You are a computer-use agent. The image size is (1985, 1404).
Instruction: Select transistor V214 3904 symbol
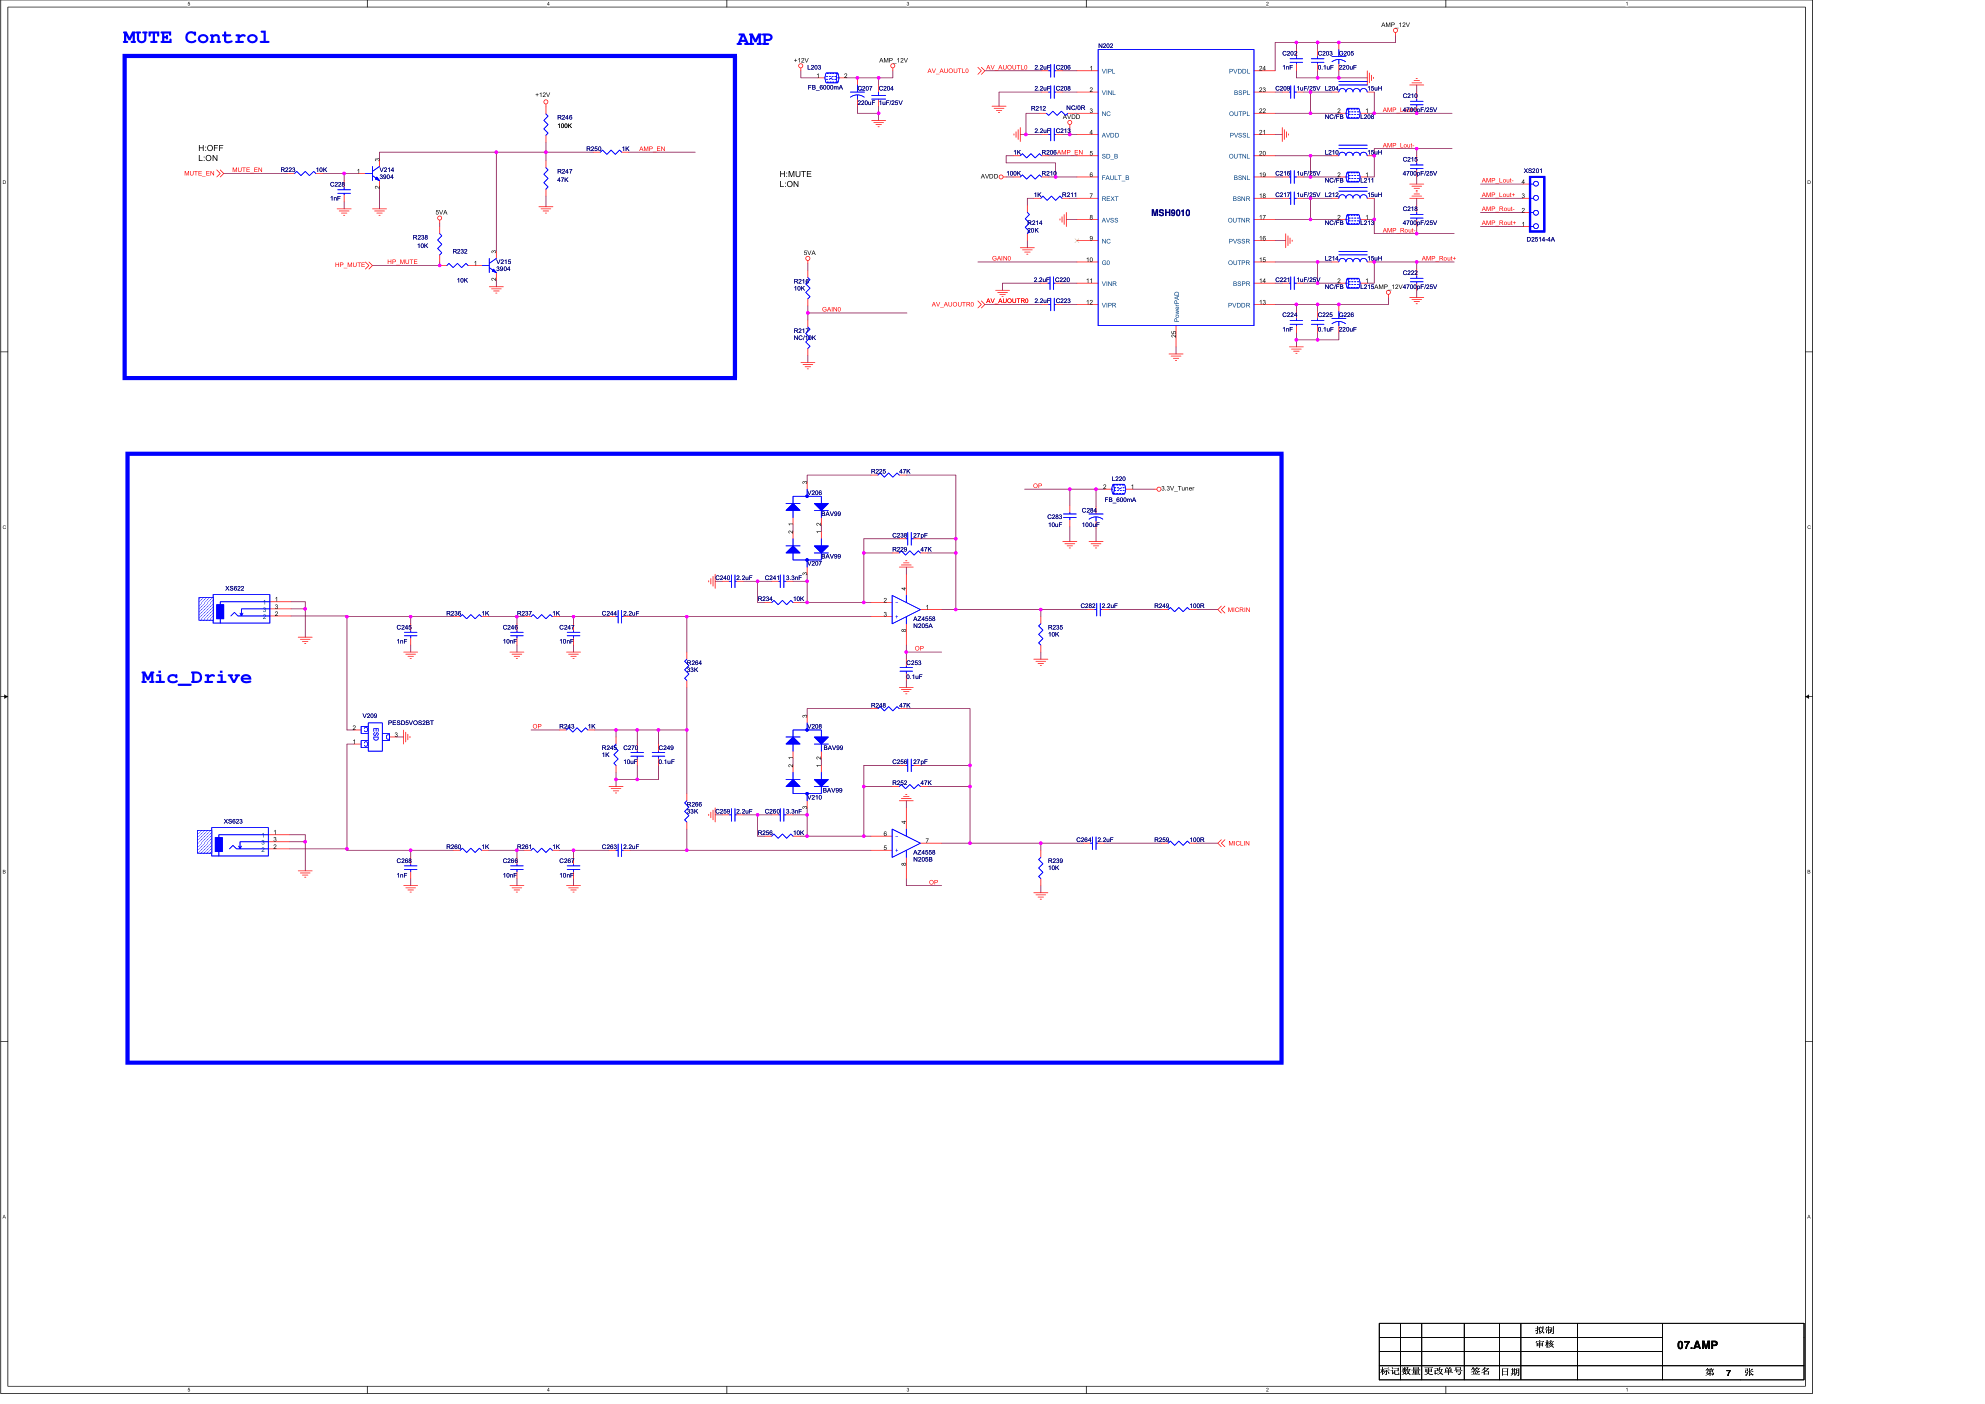377,173
